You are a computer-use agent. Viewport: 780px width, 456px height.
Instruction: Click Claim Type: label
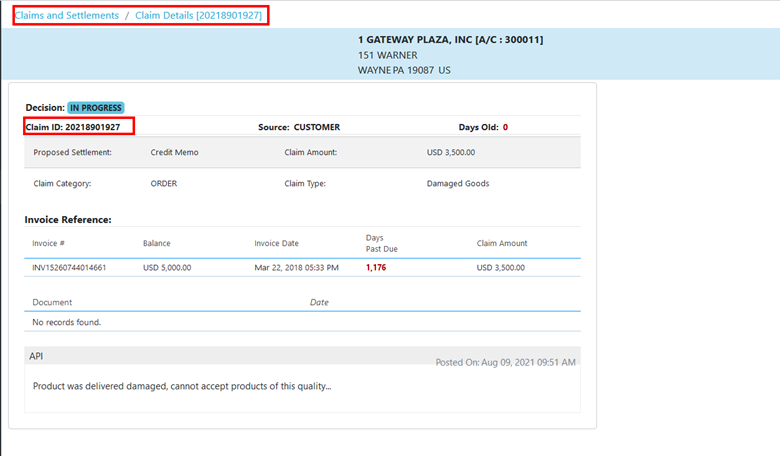(305, 183)
